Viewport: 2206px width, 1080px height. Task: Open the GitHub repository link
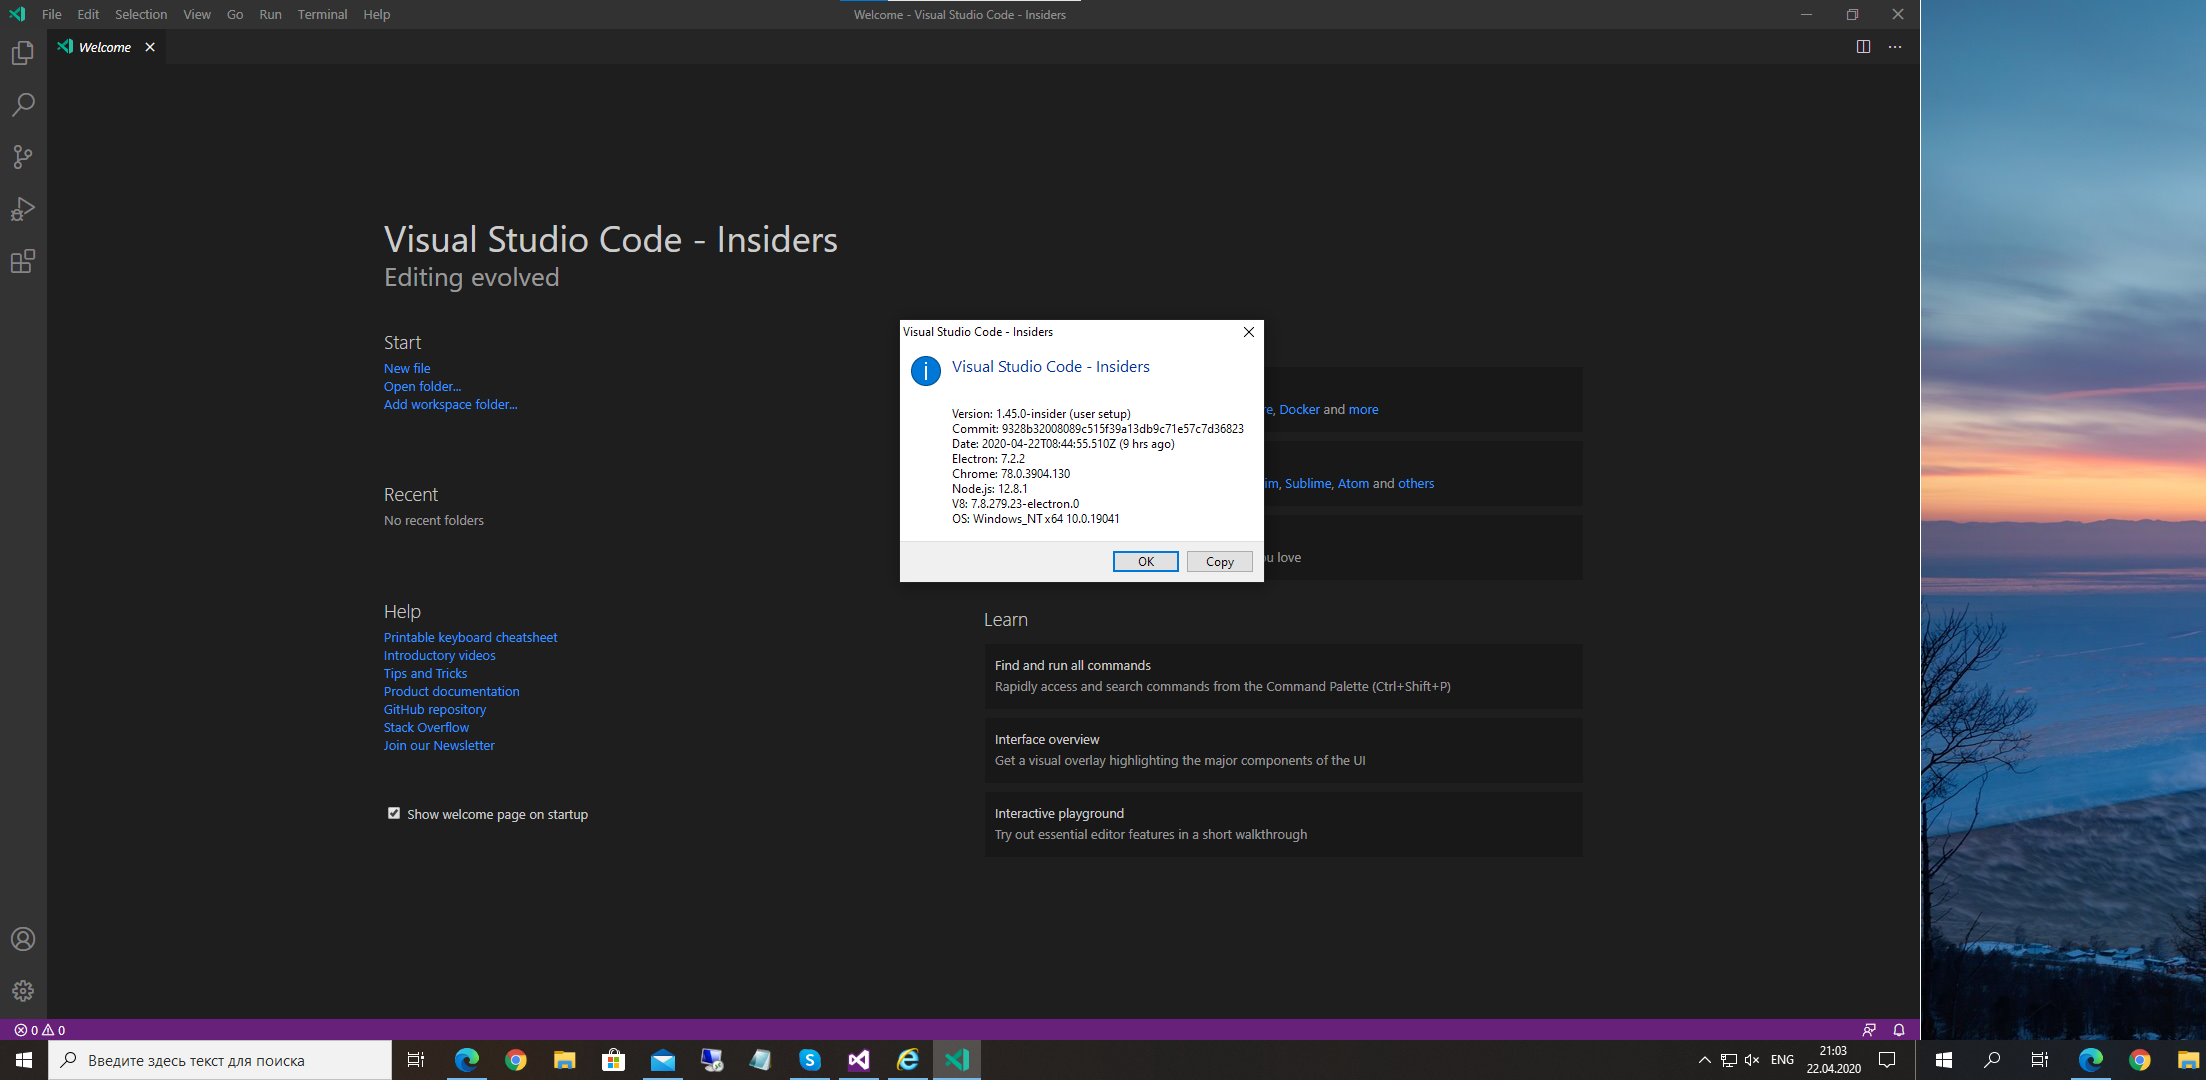click(x=435, y=709)
